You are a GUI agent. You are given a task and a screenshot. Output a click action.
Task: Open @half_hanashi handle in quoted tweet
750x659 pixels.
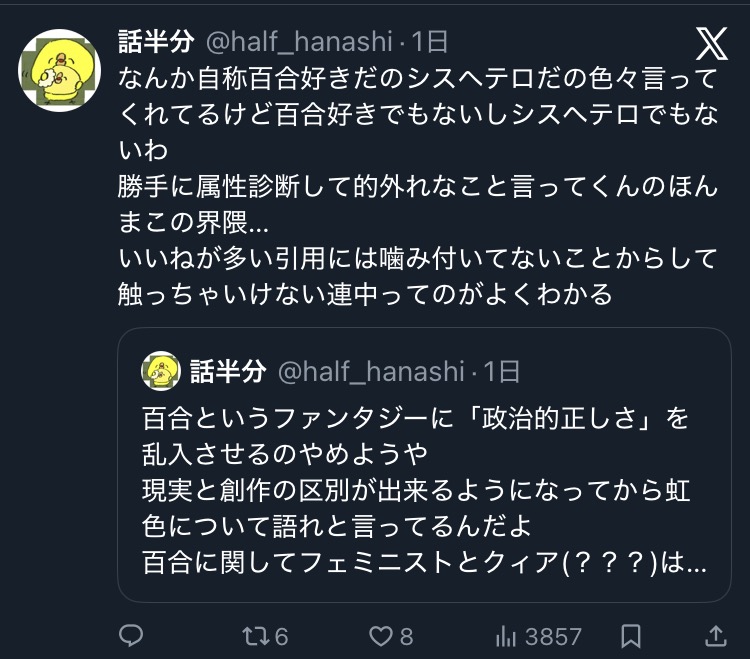click(370, 371)
